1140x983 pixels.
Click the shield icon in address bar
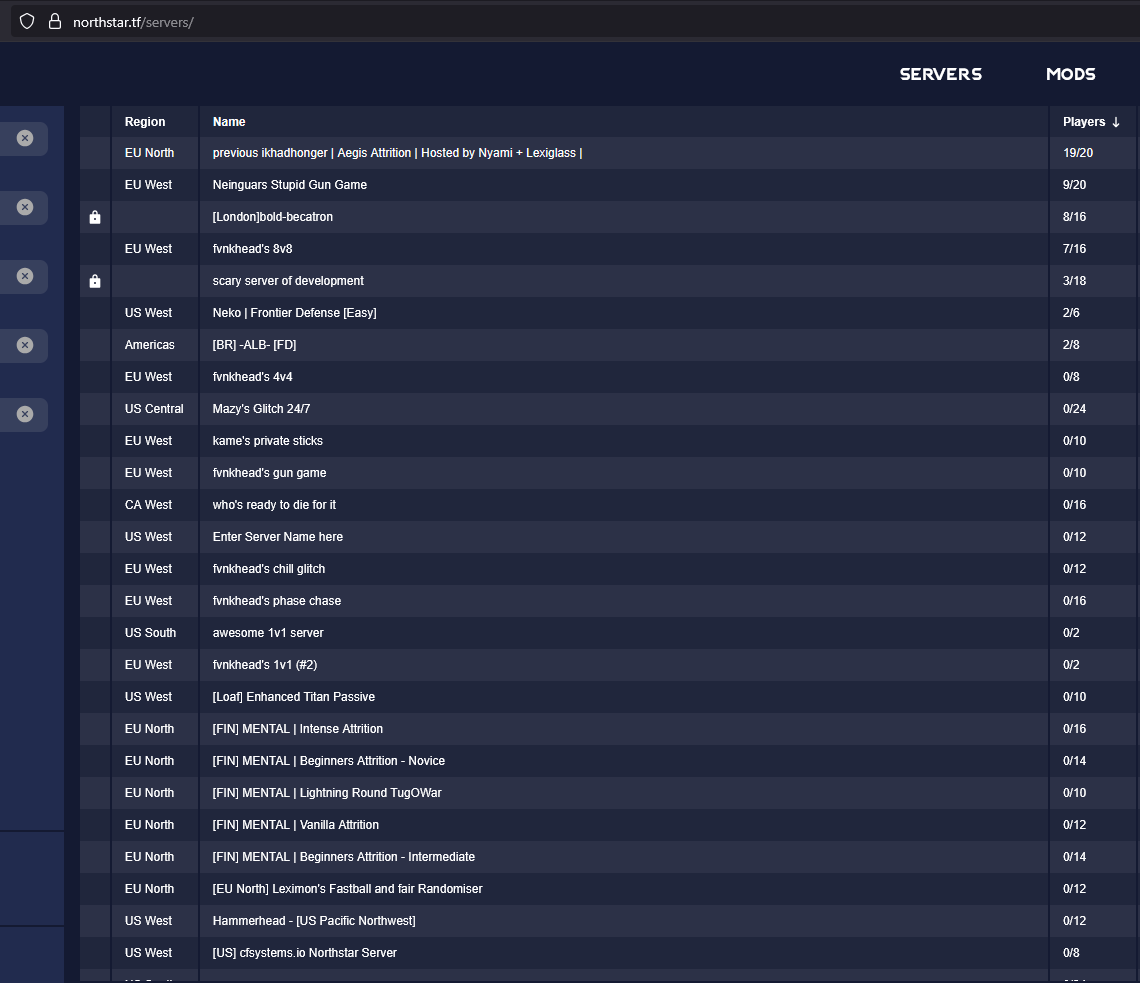pos(27,22)
